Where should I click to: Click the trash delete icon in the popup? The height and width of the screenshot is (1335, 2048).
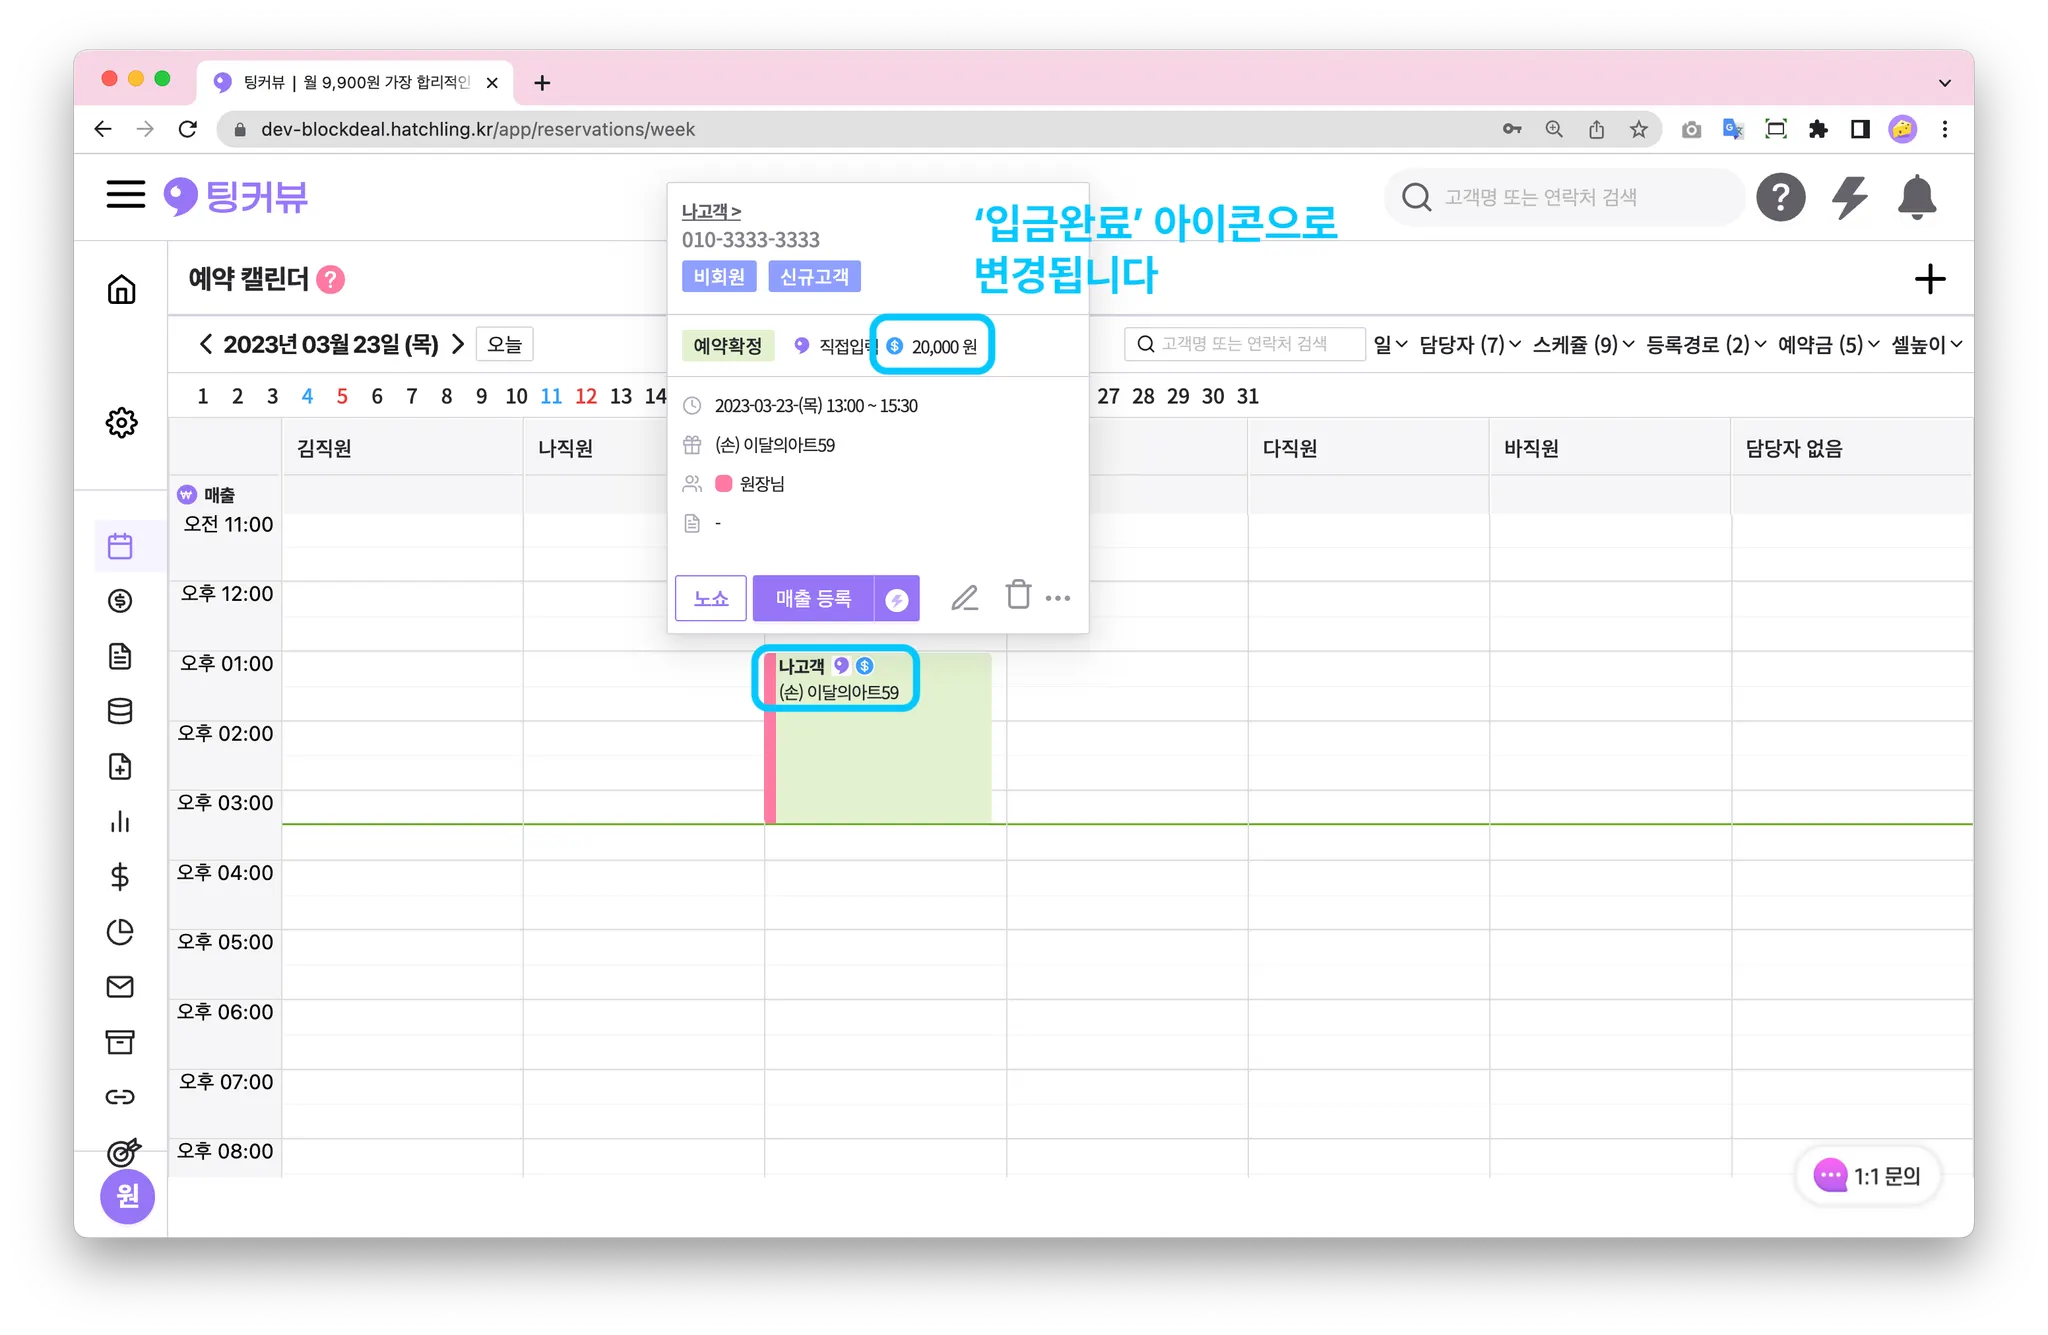pyautogui.click(x=1018, y=595)
